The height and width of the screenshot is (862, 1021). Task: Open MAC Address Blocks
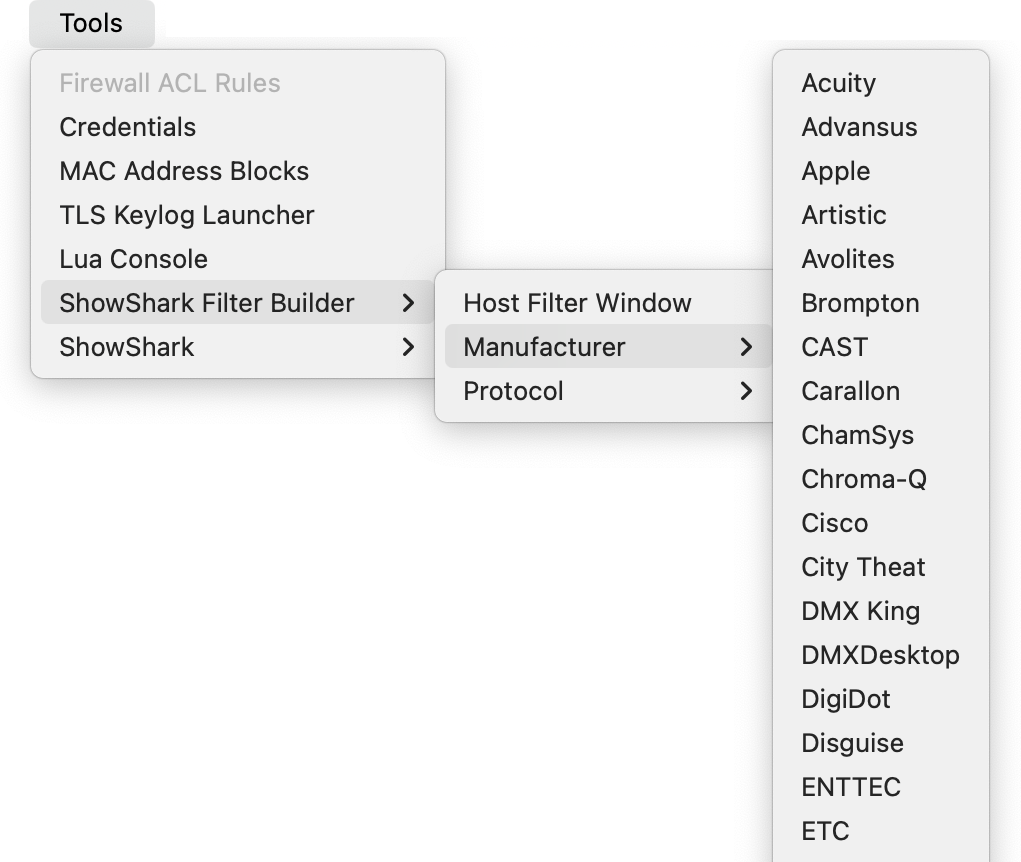[184, 171]
